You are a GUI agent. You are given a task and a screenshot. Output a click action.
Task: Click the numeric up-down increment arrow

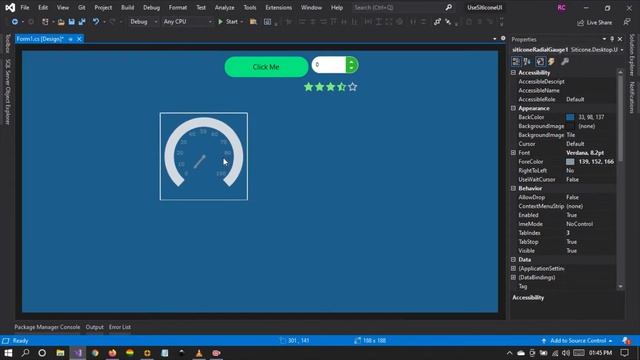[x=351, y=62]
